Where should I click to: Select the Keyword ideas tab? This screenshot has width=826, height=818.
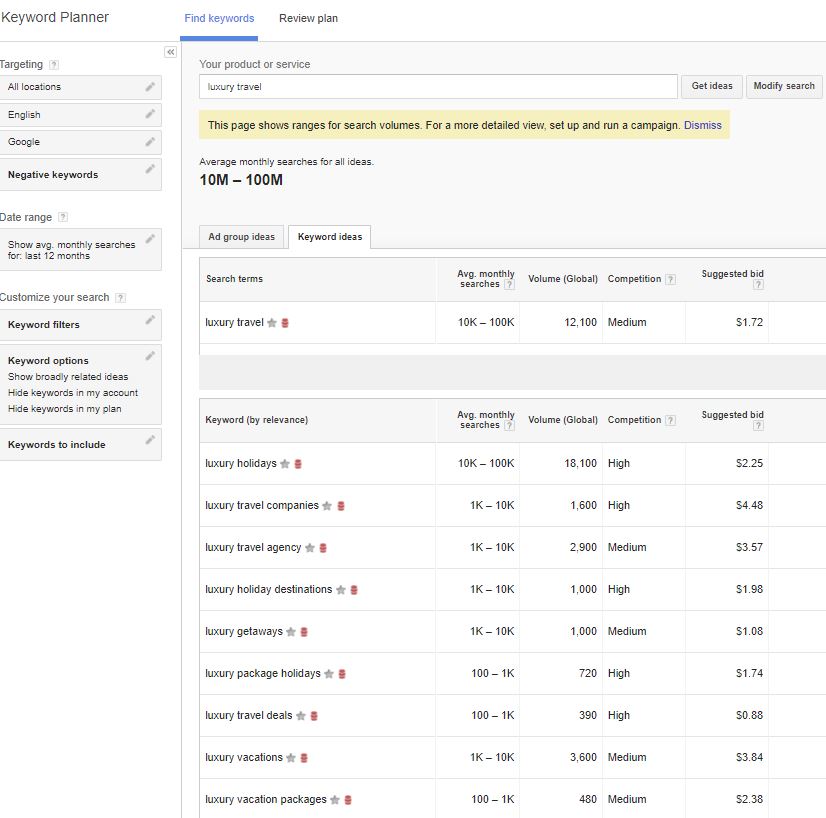coord(330,237)
